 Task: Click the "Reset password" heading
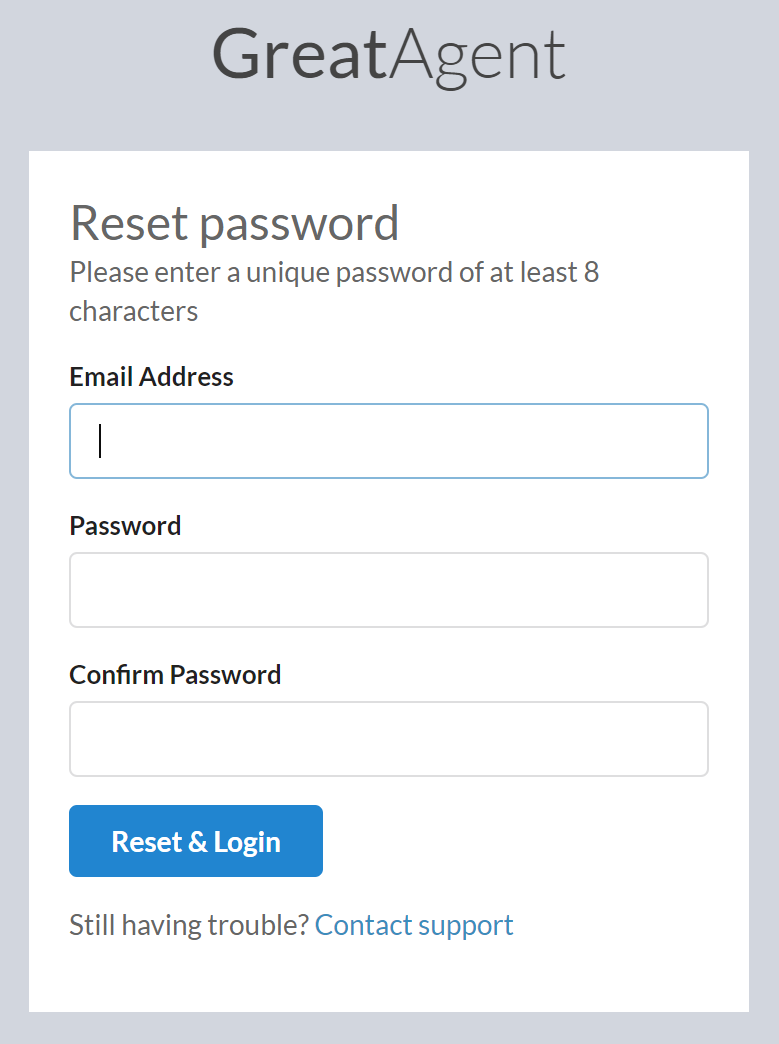tap(234, 223)
